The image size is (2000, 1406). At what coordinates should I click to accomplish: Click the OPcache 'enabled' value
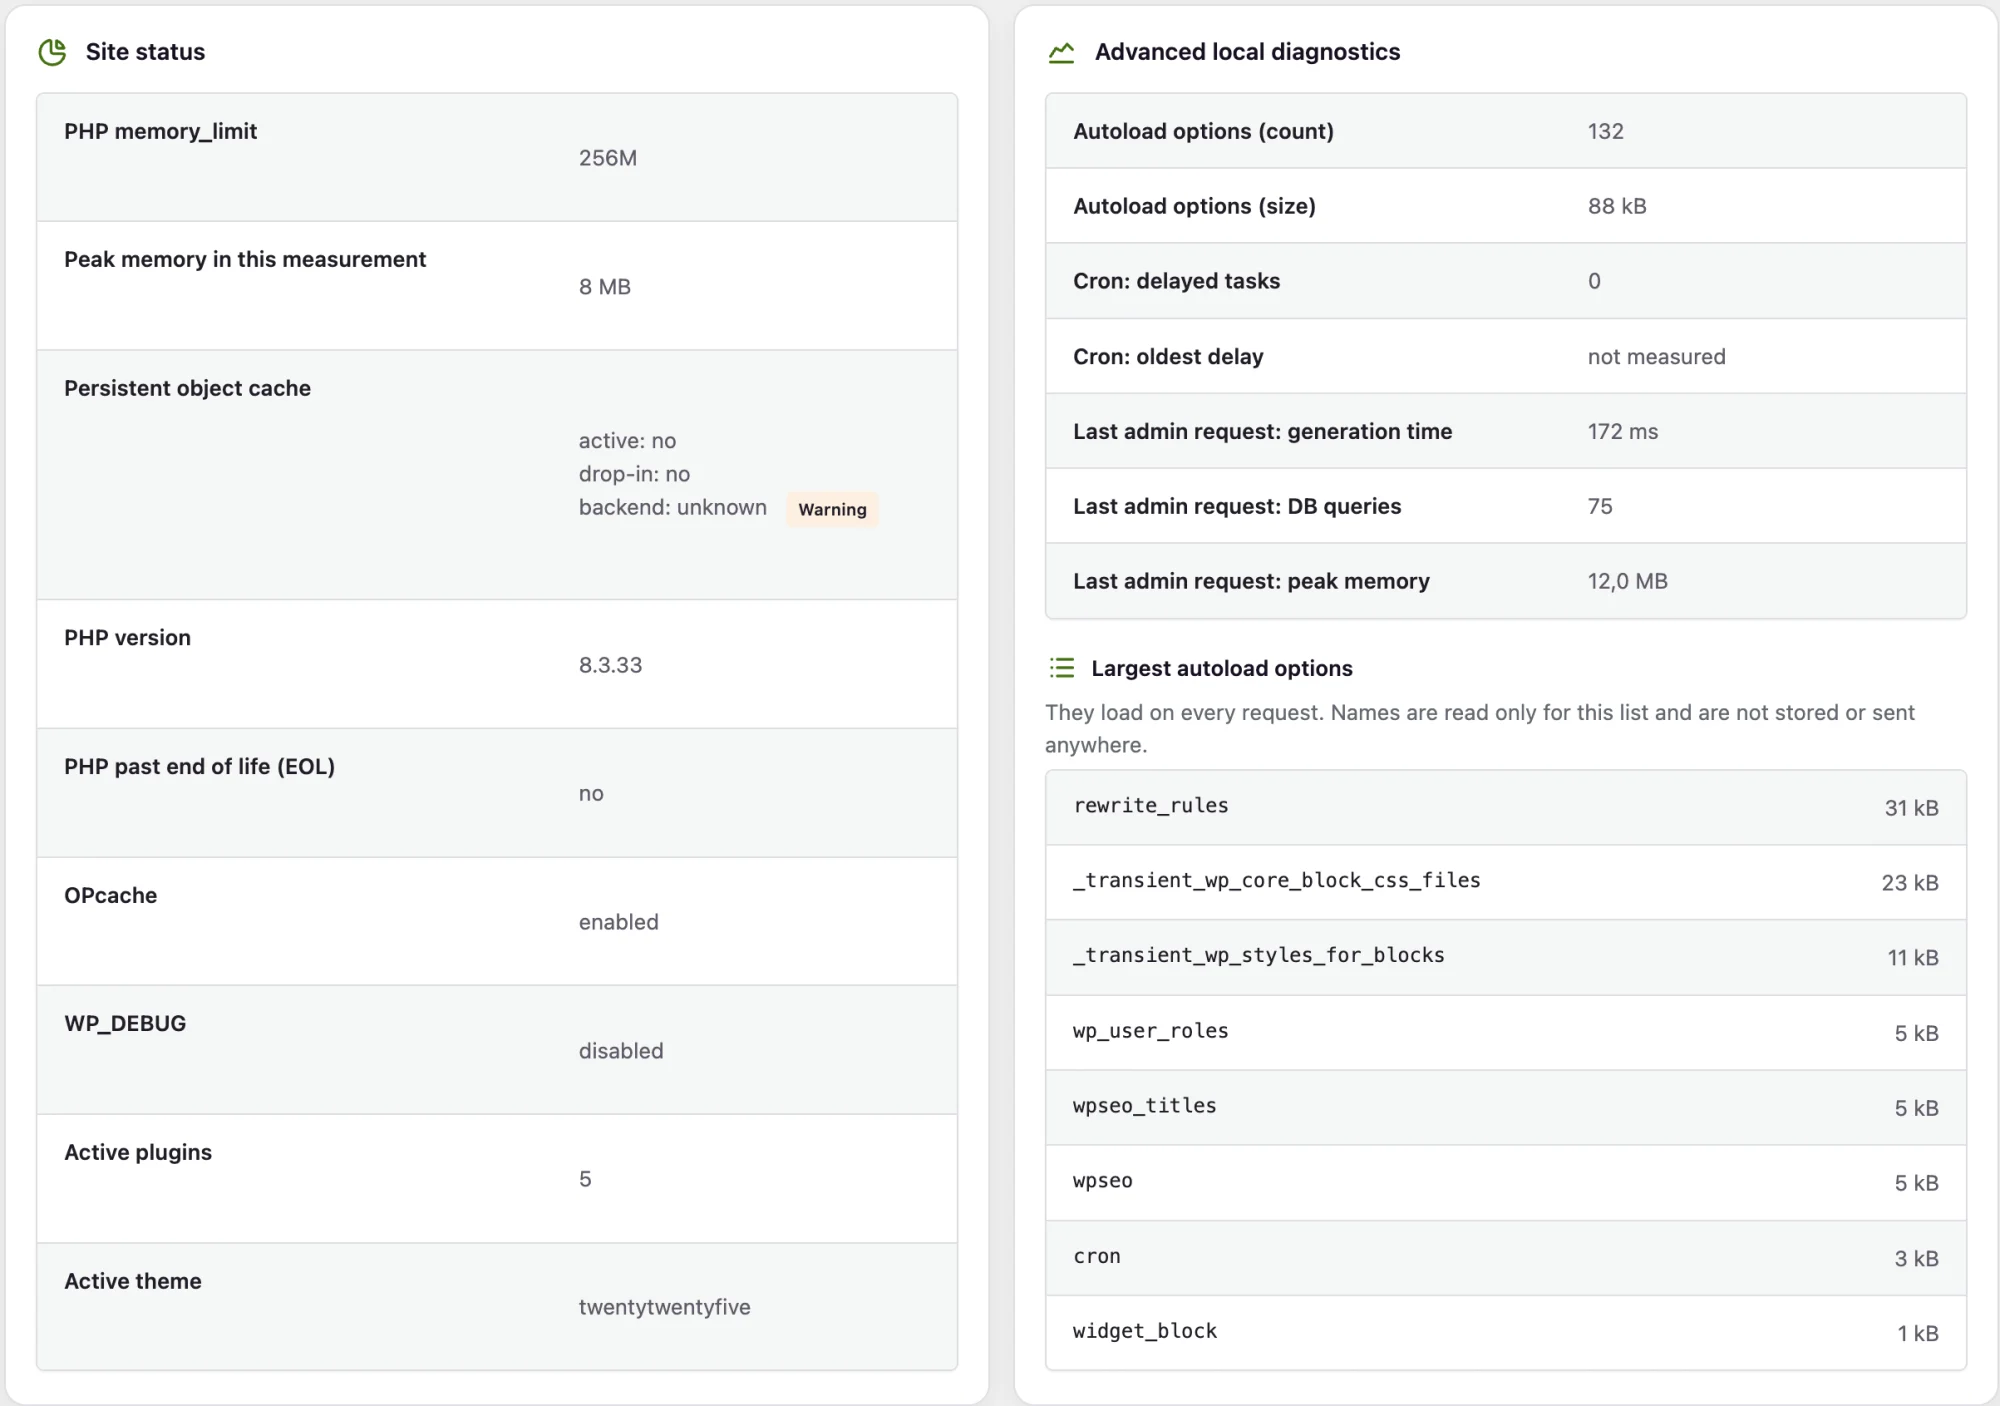point(618,922)
